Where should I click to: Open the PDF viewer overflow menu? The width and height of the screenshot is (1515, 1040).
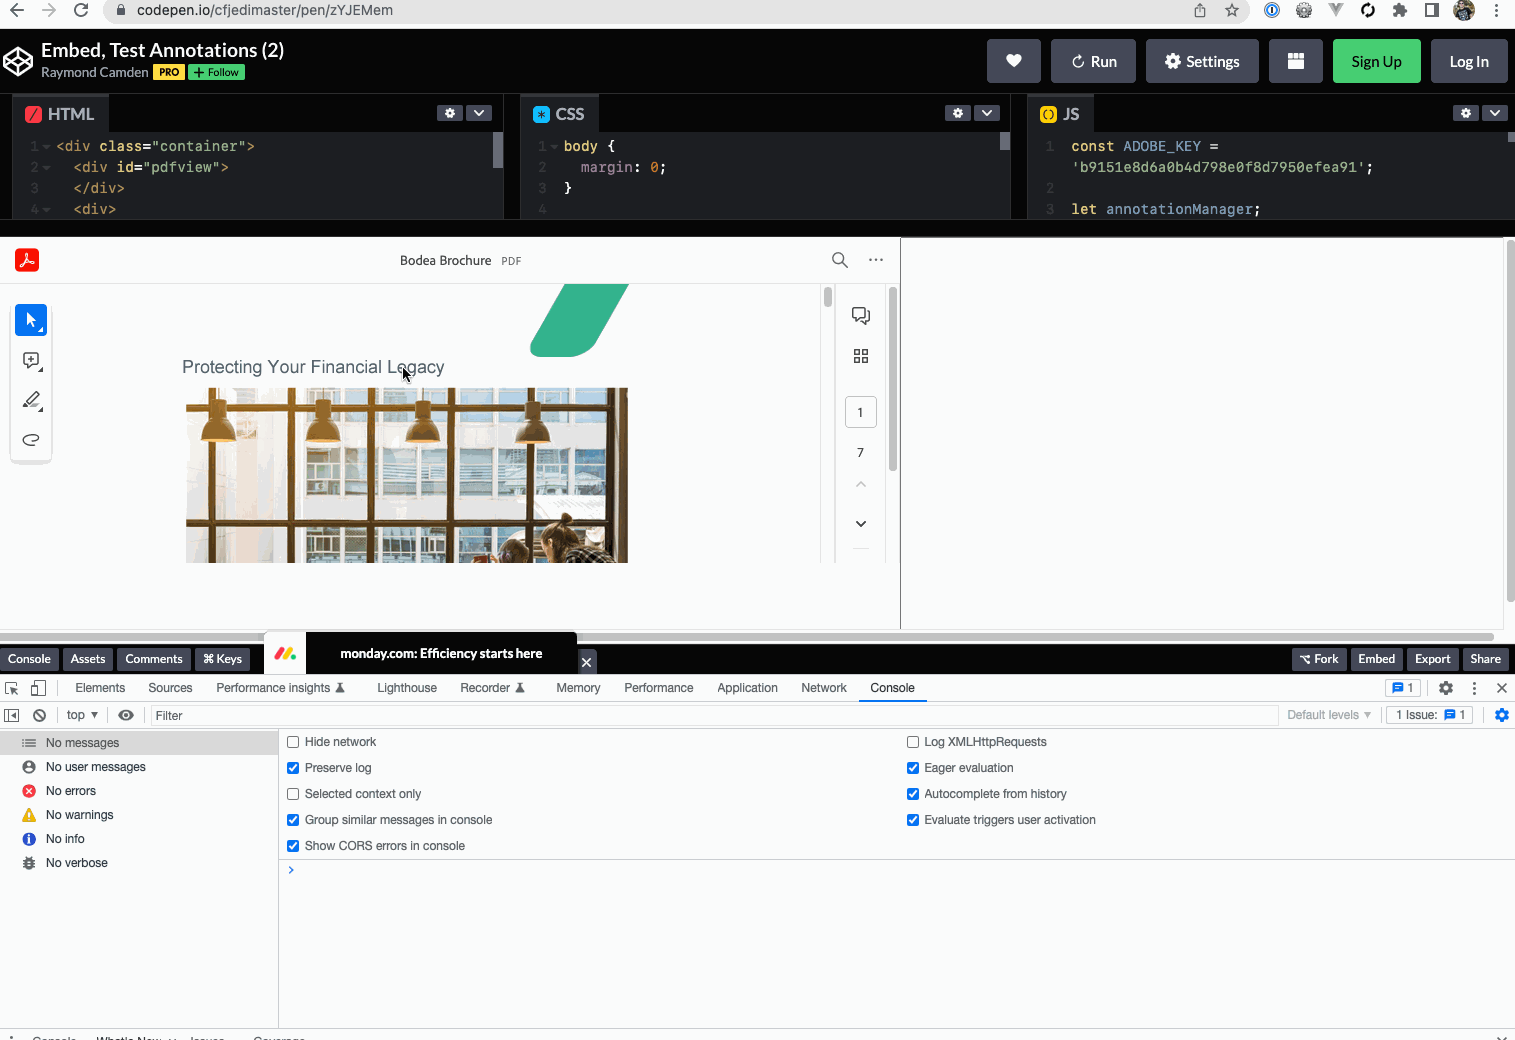click(x=876, y=260)
